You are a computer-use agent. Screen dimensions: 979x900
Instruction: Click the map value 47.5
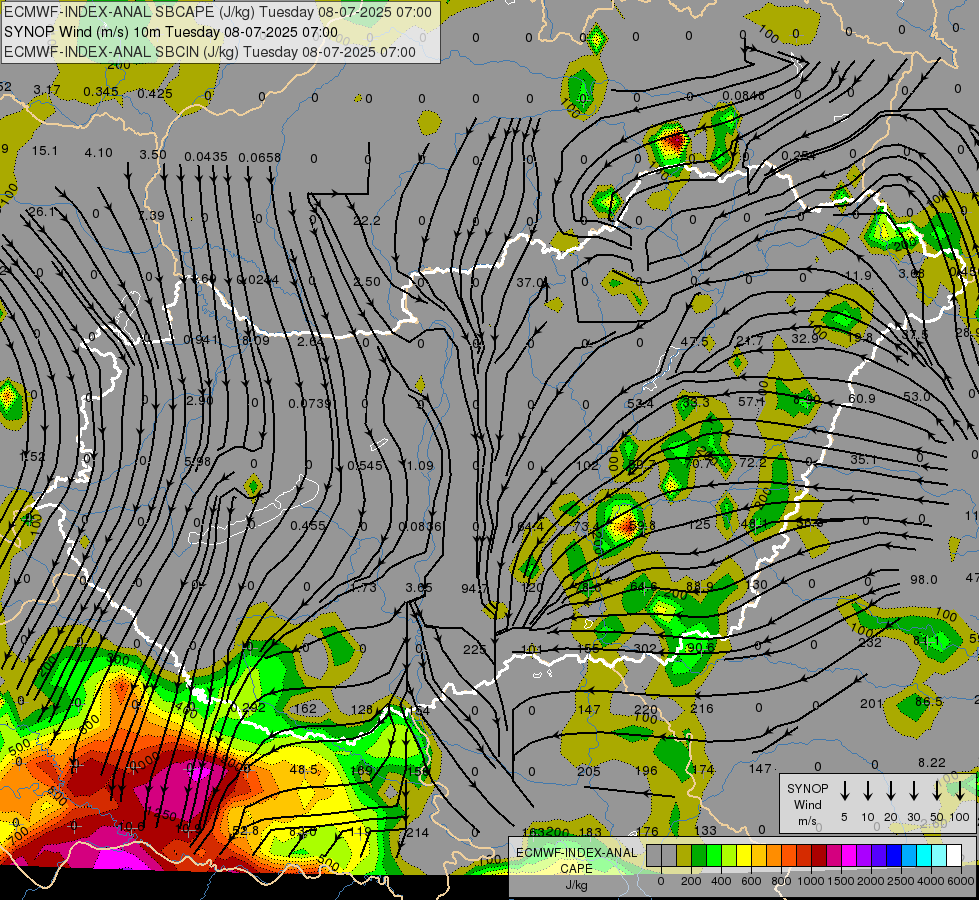click(x=694, y=342)
